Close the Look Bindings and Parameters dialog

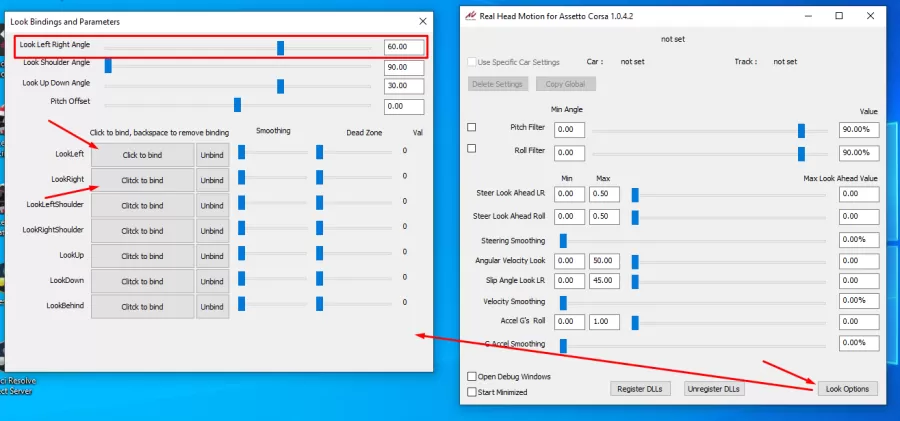click(423, 21)
